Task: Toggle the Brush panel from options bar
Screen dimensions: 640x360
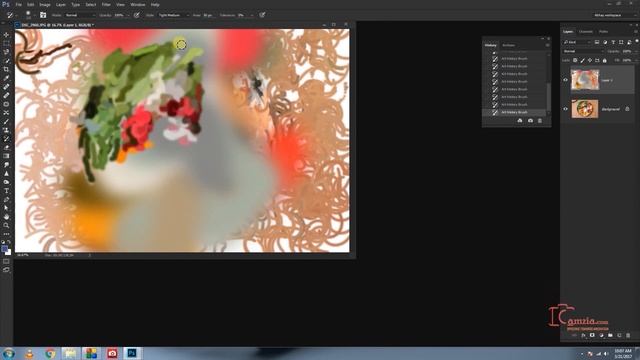Action: point(43,15)
